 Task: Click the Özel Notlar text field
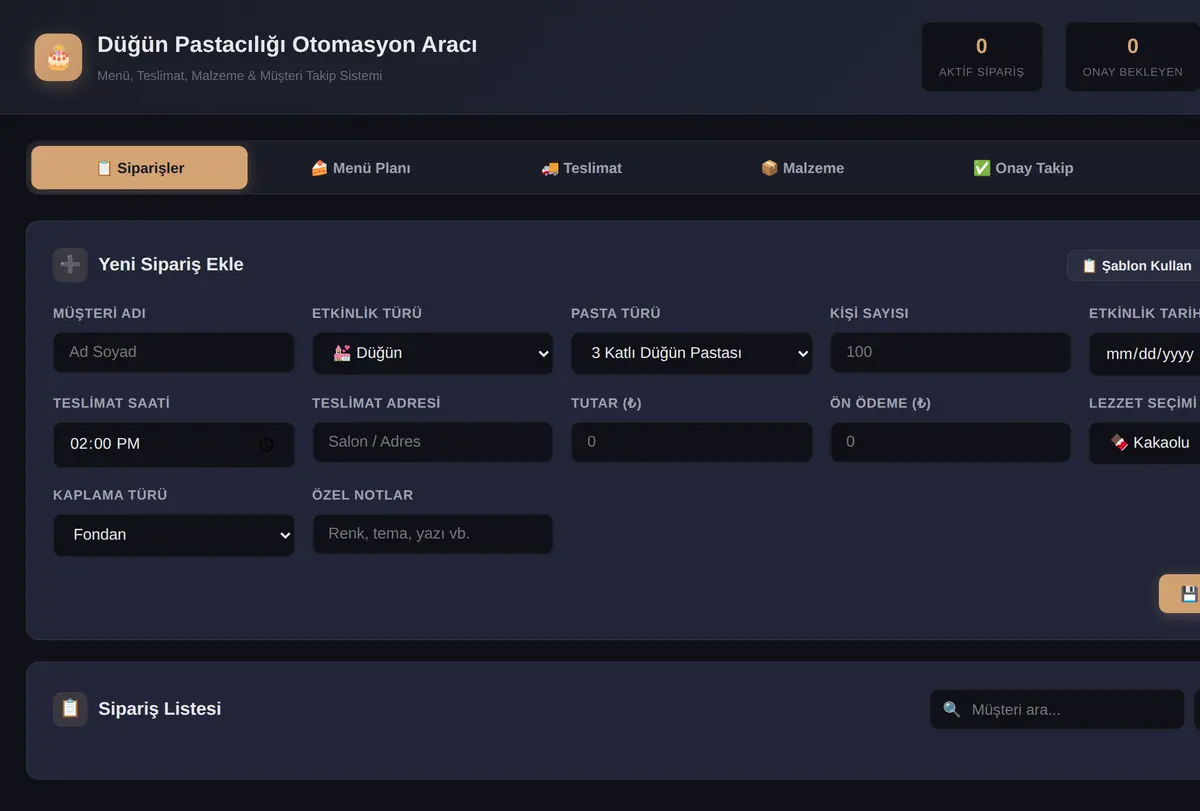coord(433,534)
